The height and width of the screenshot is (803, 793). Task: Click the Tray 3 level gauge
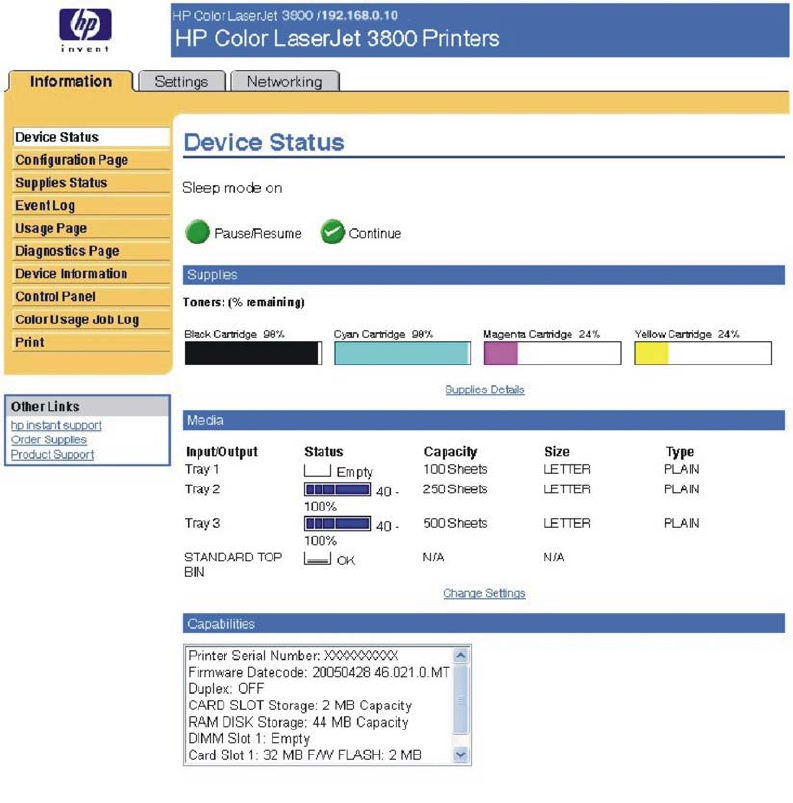(338, 523)
